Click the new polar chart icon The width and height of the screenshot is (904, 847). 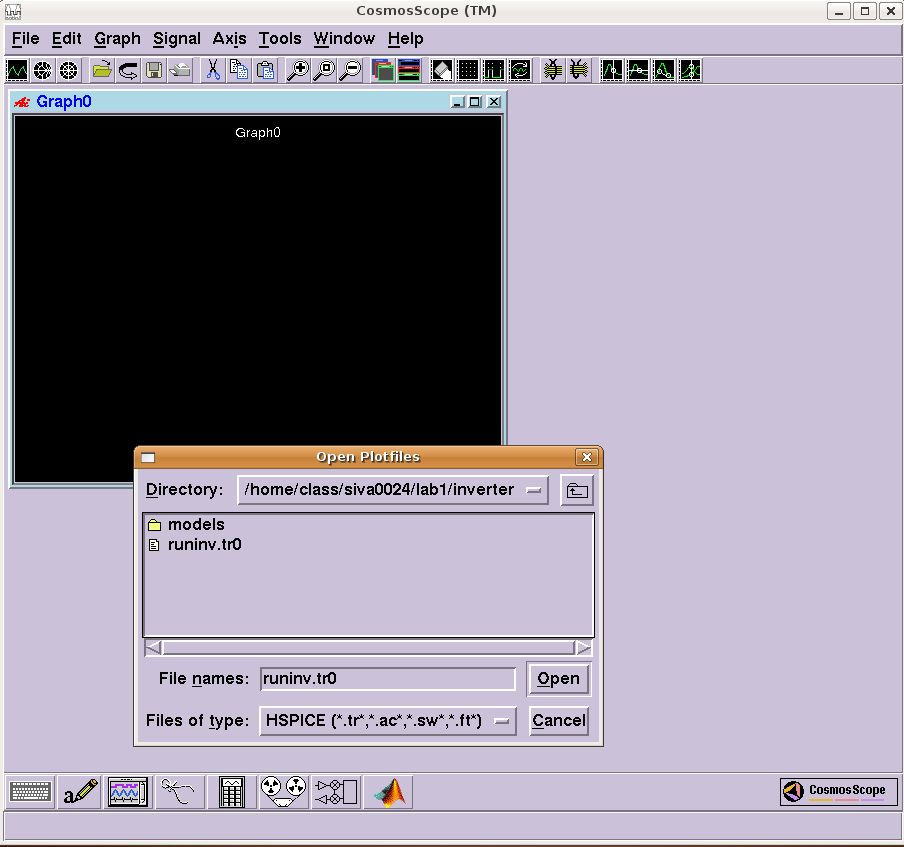click(x=43, y=70)
